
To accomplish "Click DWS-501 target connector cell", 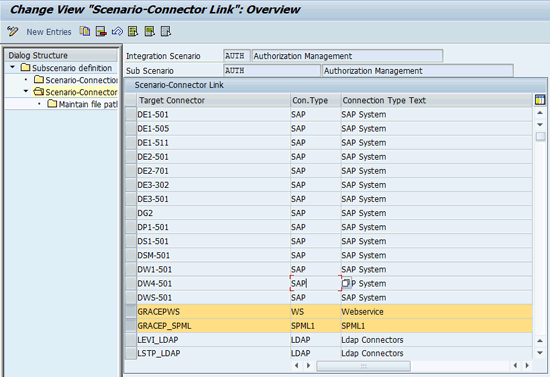I will [213, 297].
